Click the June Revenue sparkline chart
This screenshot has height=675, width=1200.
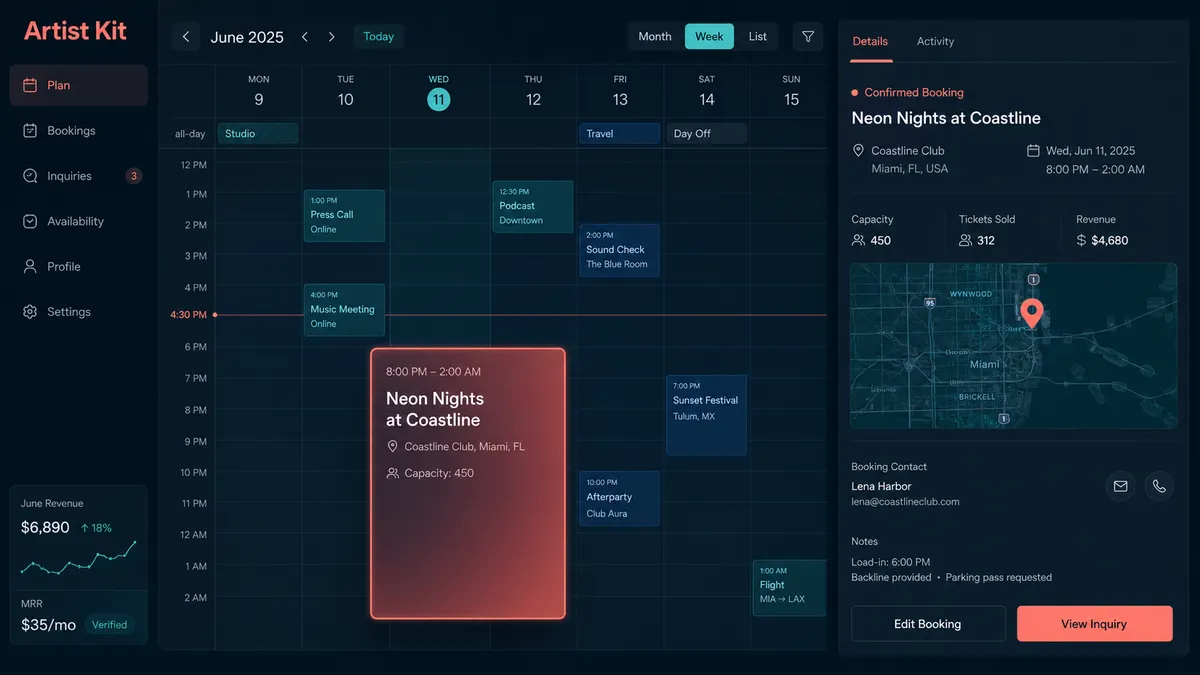tap(78, 558)
